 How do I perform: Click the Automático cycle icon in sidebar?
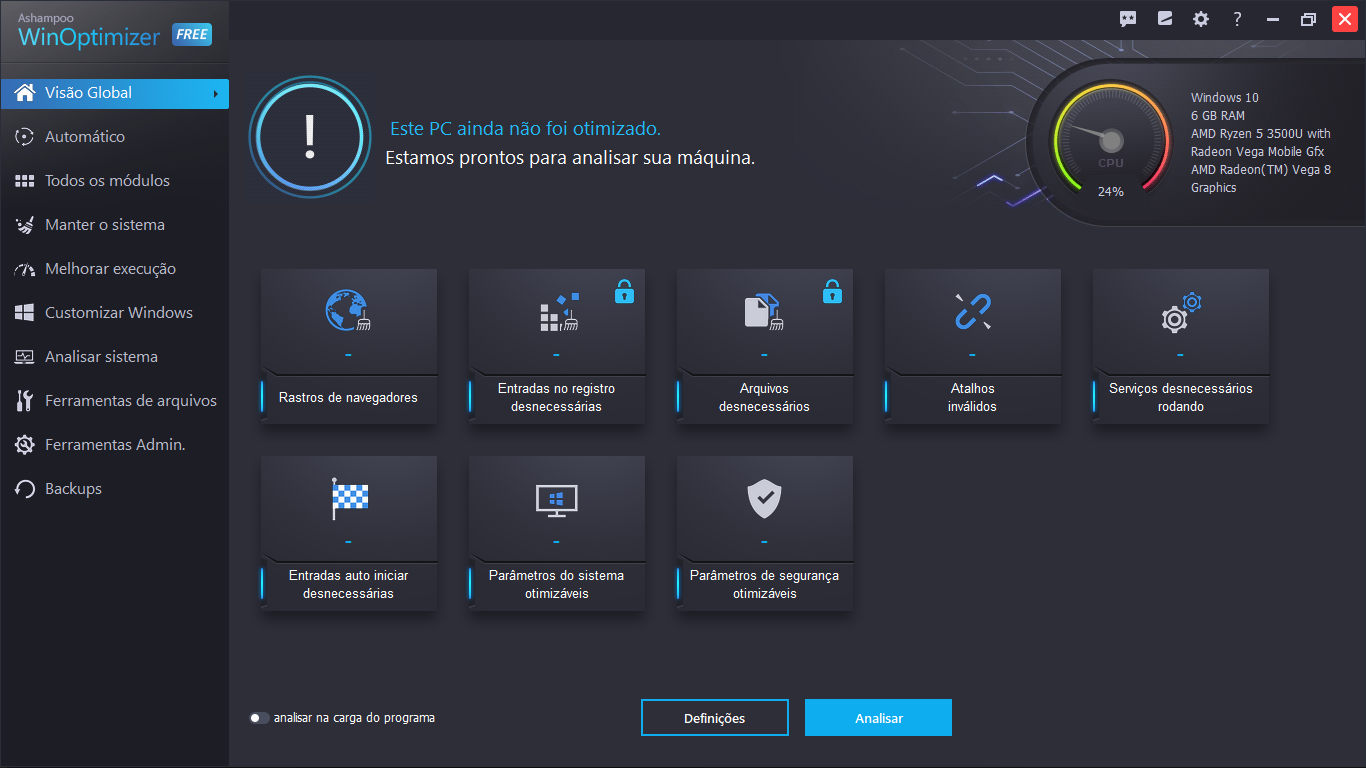[25, 137]
